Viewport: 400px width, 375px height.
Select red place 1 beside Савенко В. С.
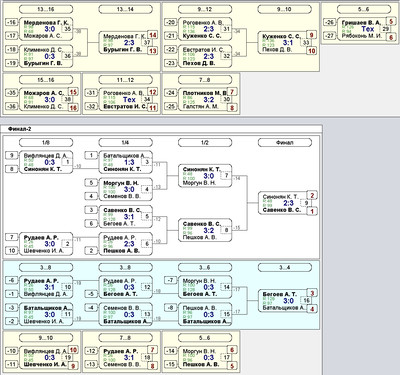[312, 211]
